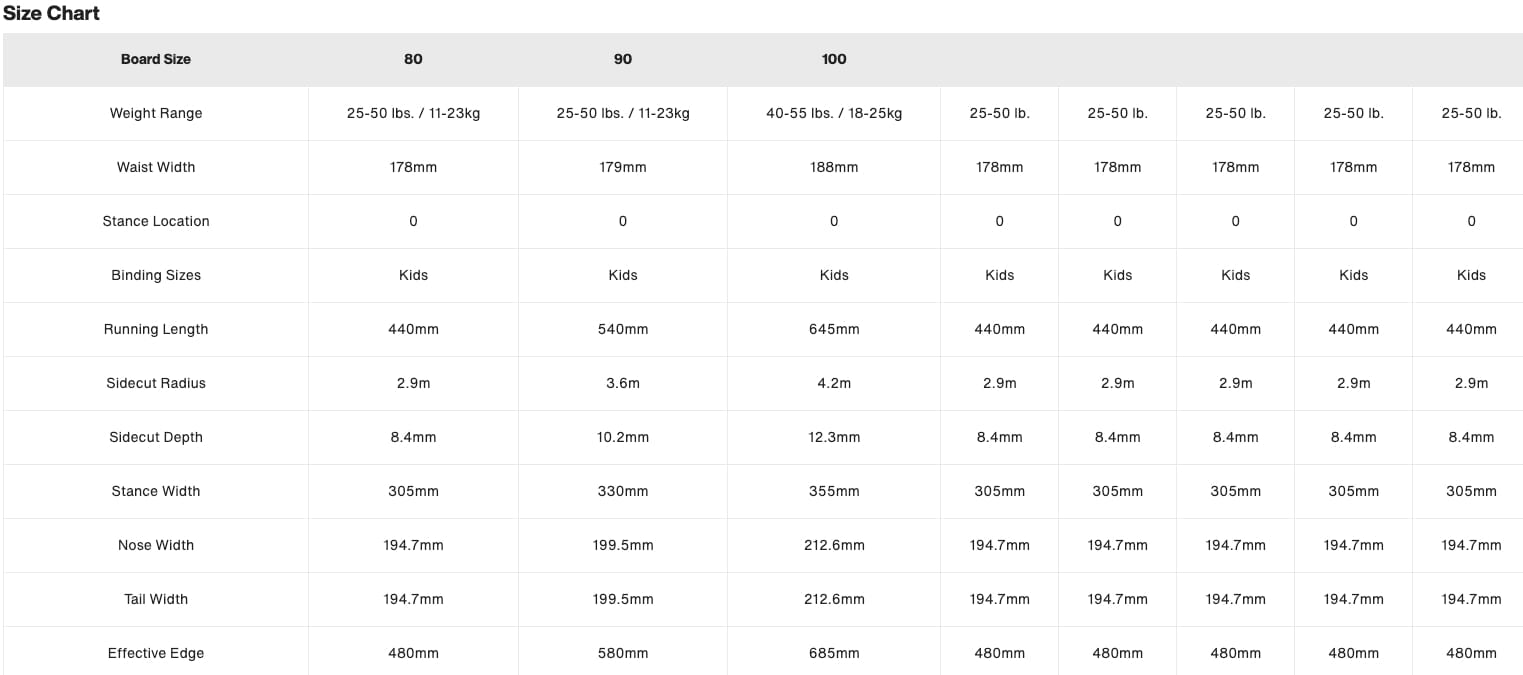Click the 645mm running length value

click(834, 329)
